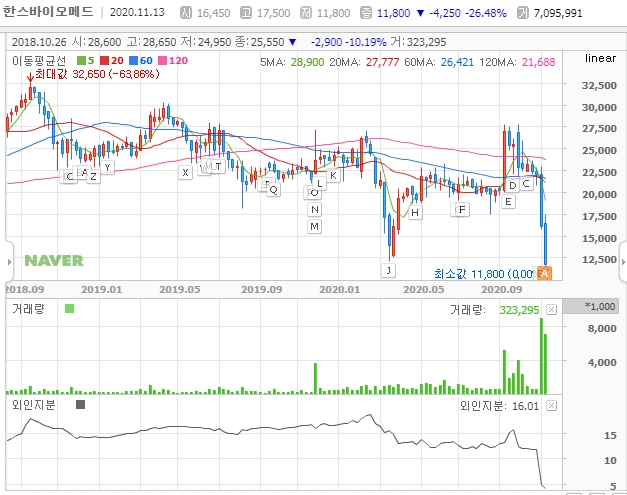The image size is (627, 495).
Task: Open the N event marker on the chart
Action: [x=315, y=210]
